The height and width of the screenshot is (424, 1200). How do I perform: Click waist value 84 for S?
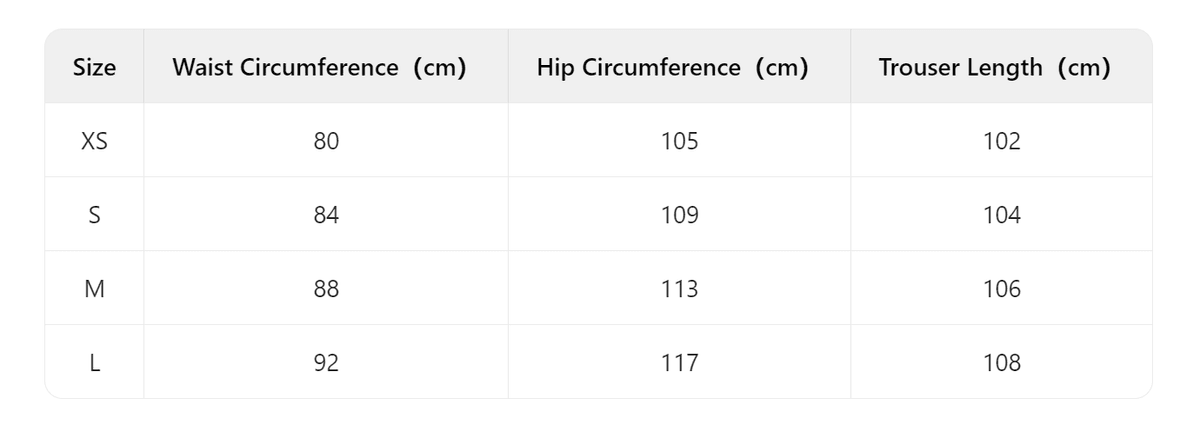coord(326,215)
